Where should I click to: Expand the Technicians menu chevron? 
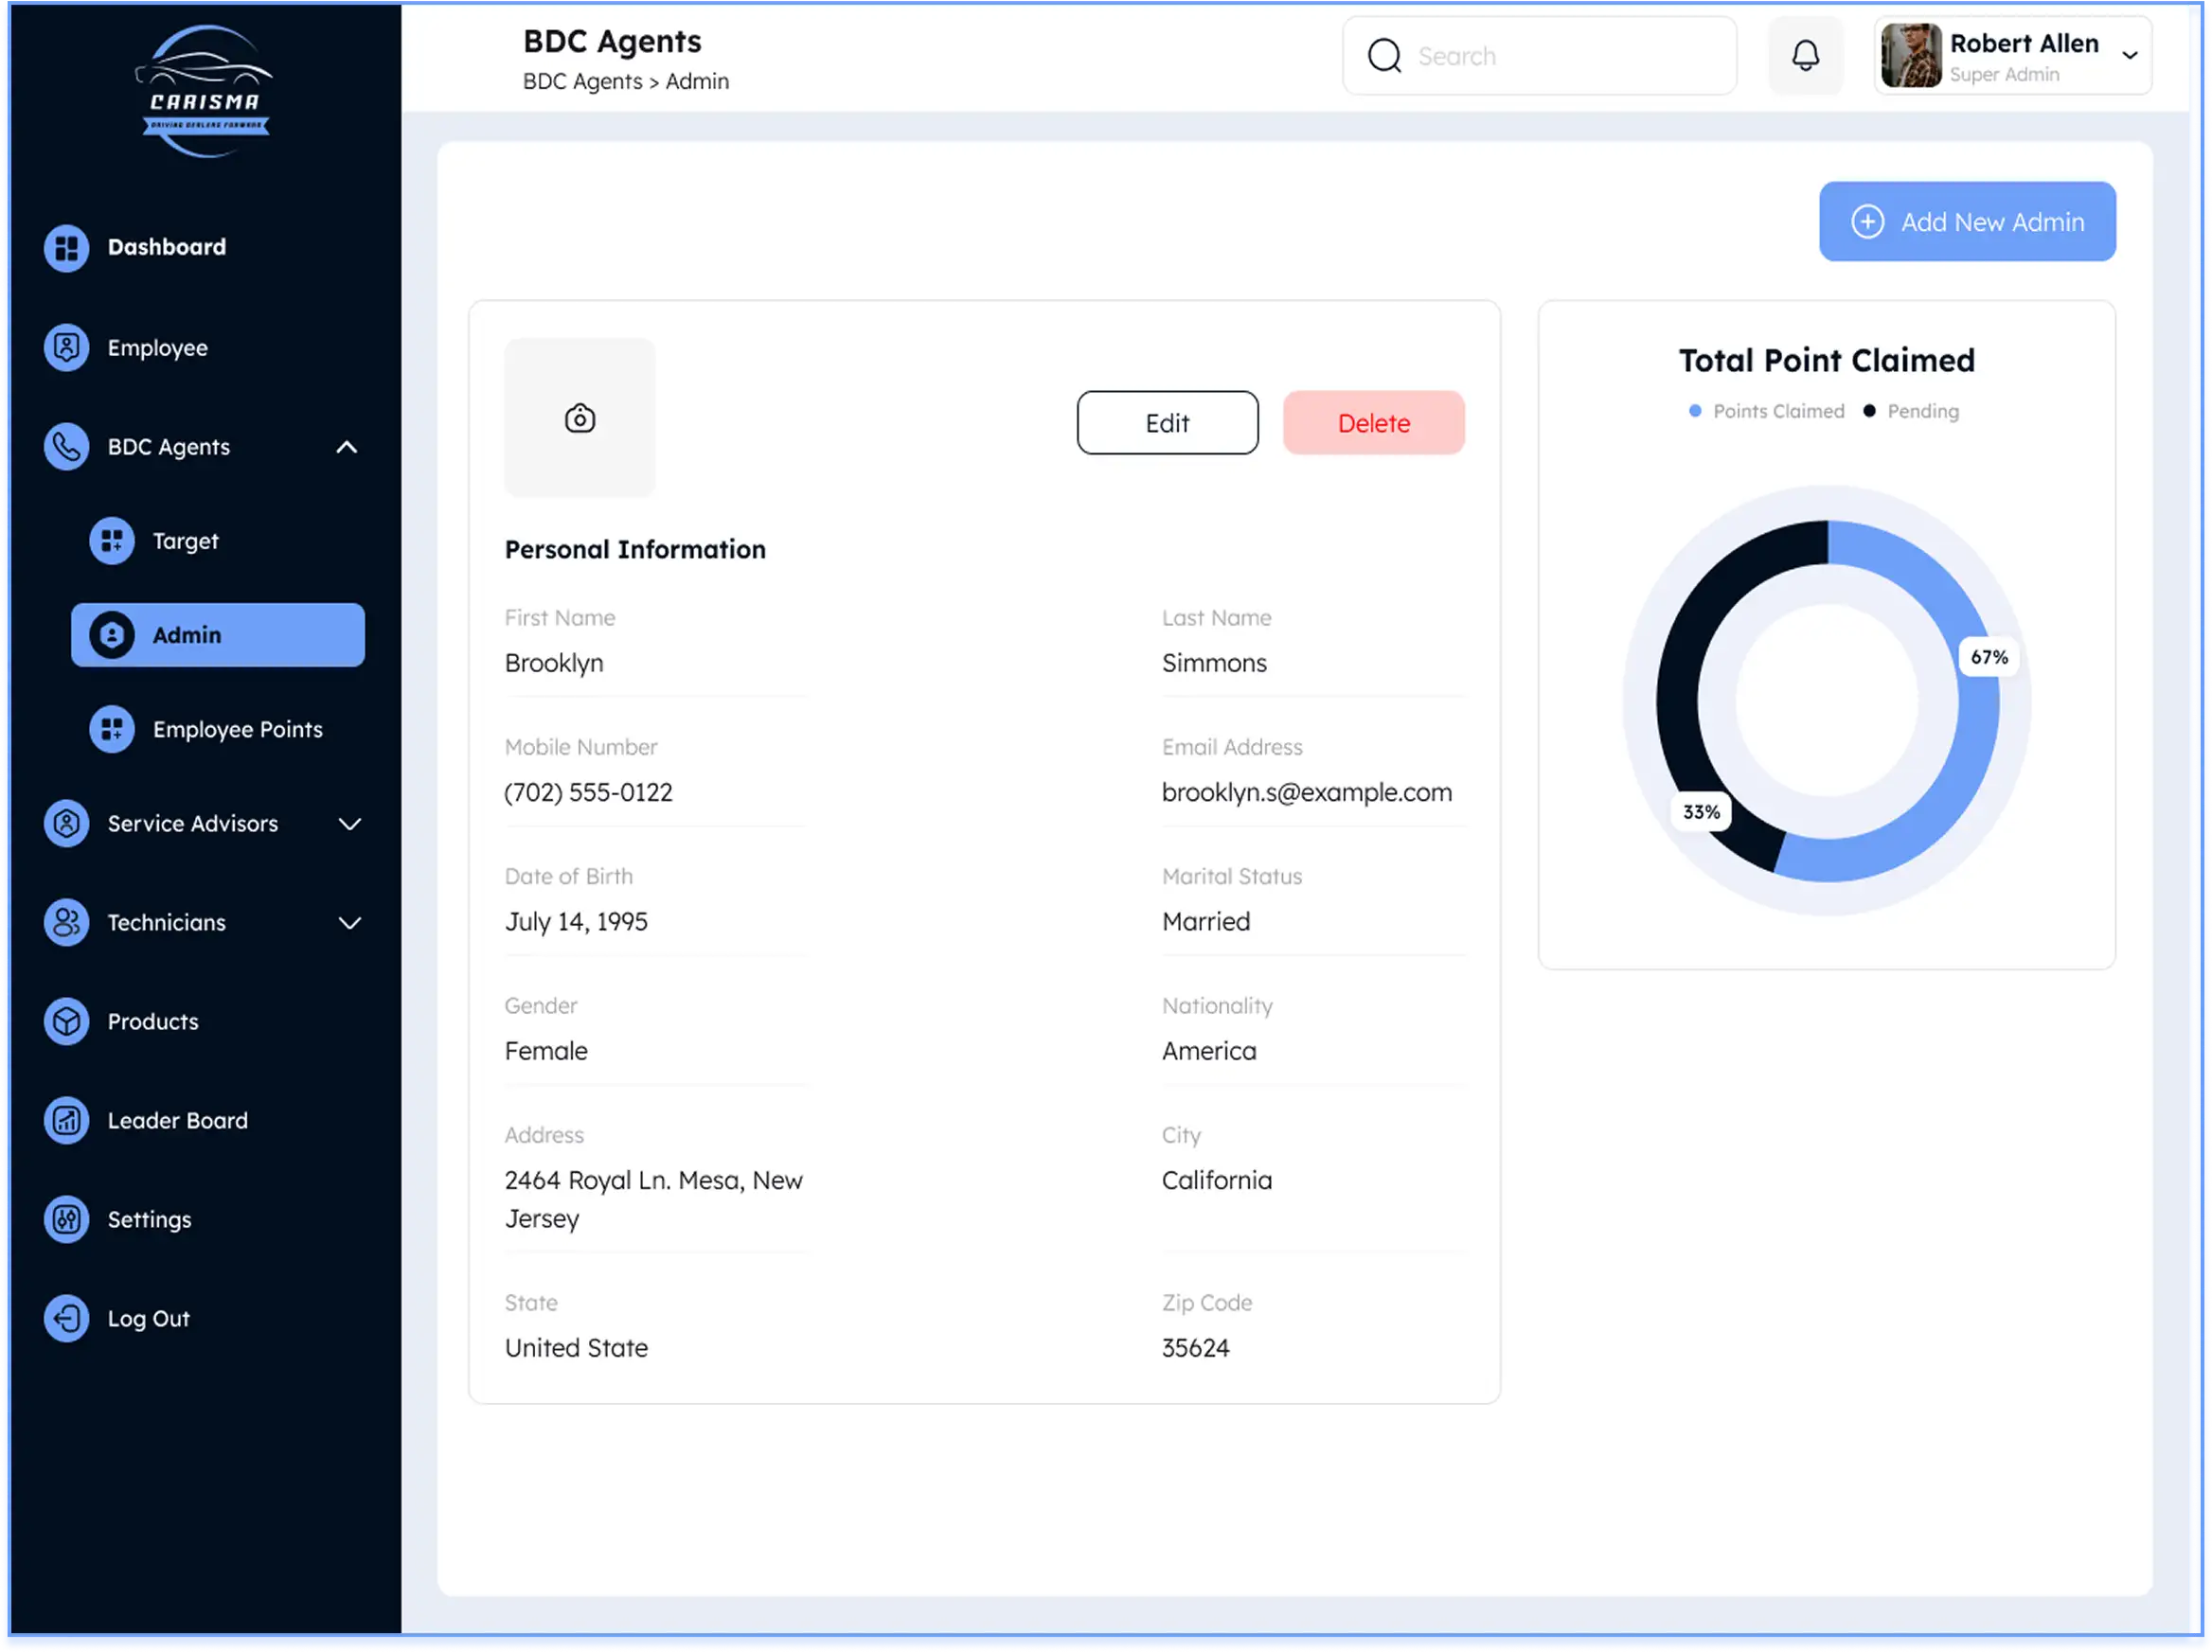[349, 923]
